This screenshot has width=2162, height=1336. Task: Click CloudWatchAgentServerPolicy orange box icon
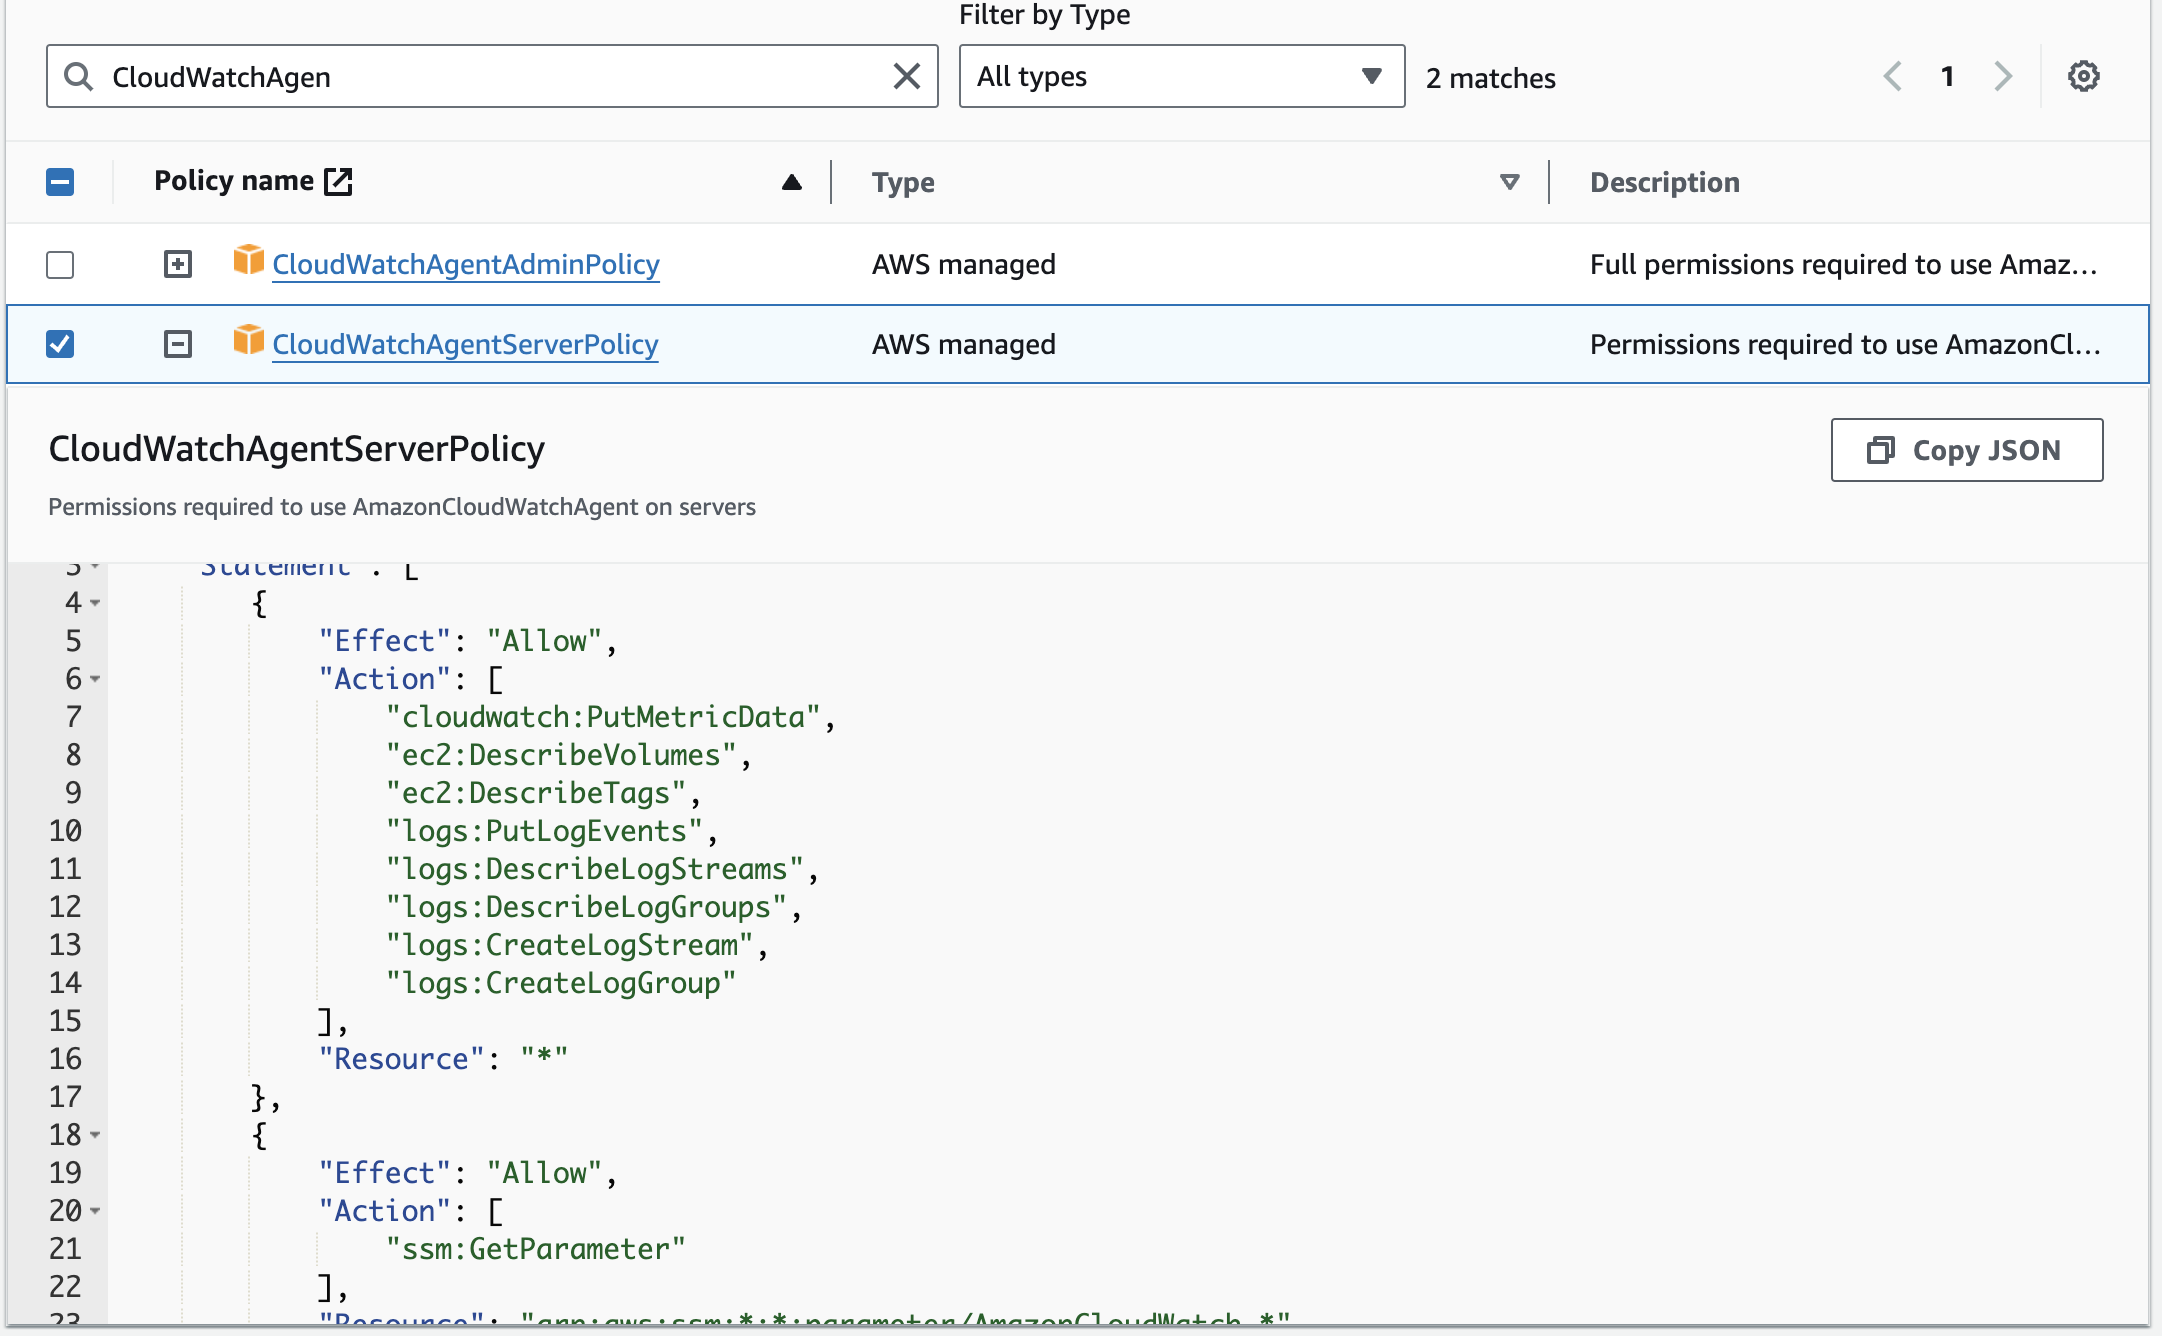pyautogui.click(x=248, y=339)
